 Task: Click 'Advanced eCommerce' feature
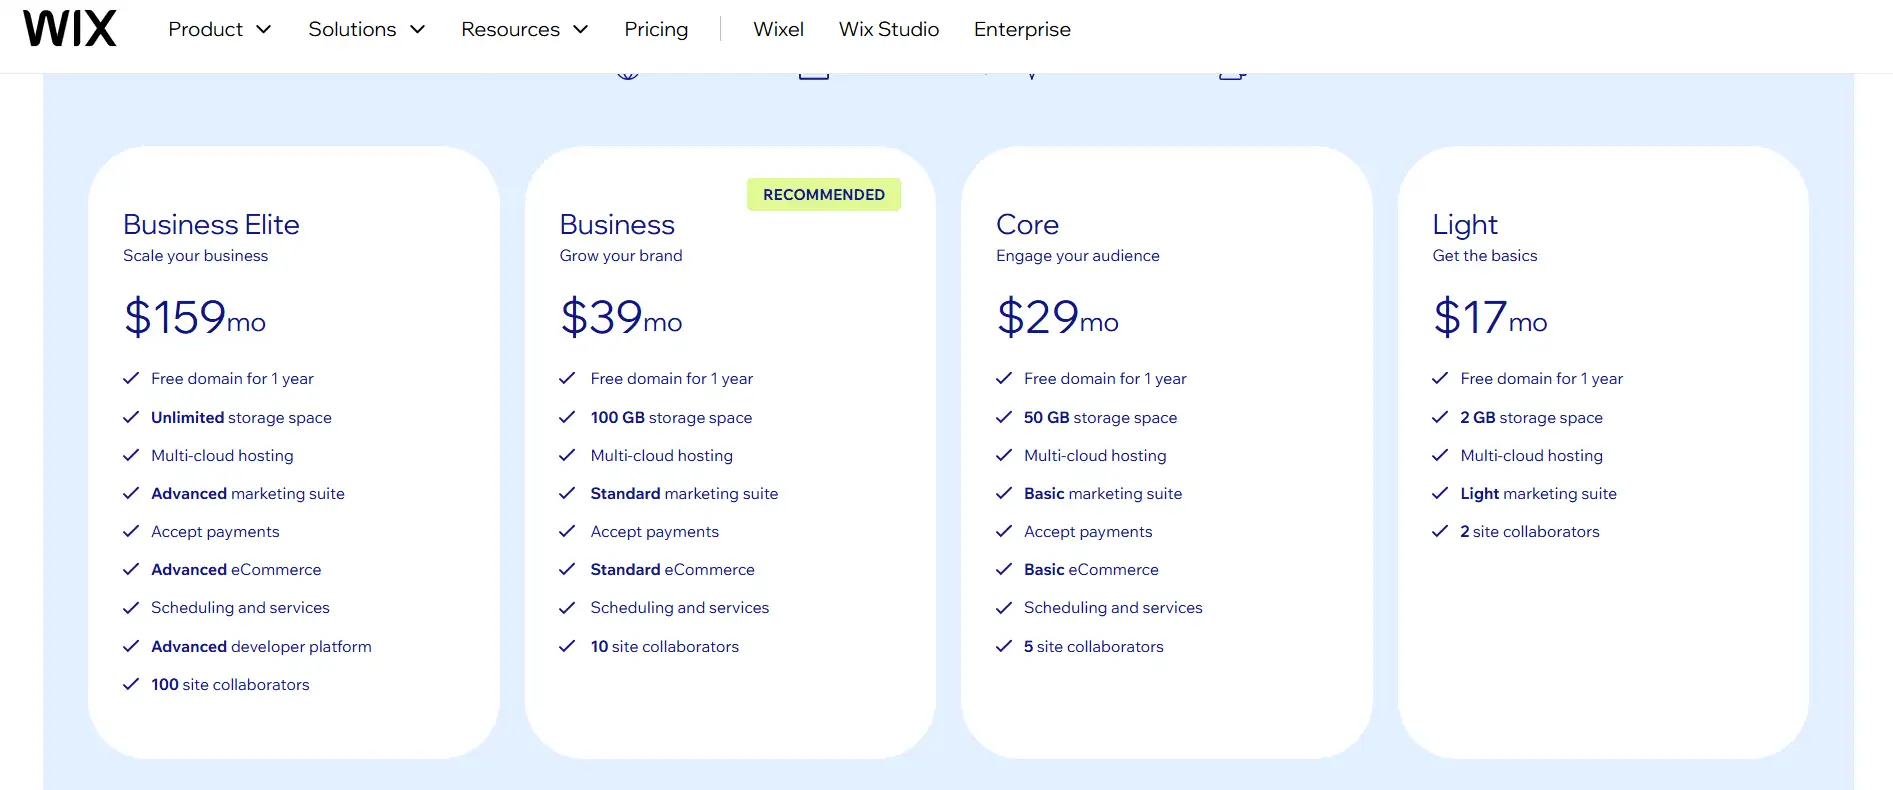tap(236, 569)
